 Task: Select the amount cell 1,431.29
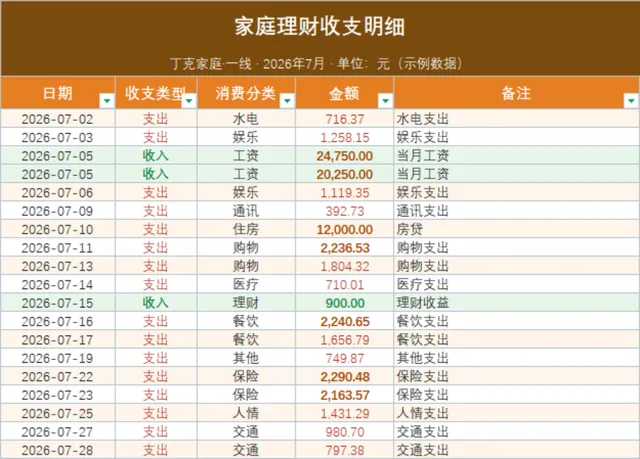(x=344, y=413)
